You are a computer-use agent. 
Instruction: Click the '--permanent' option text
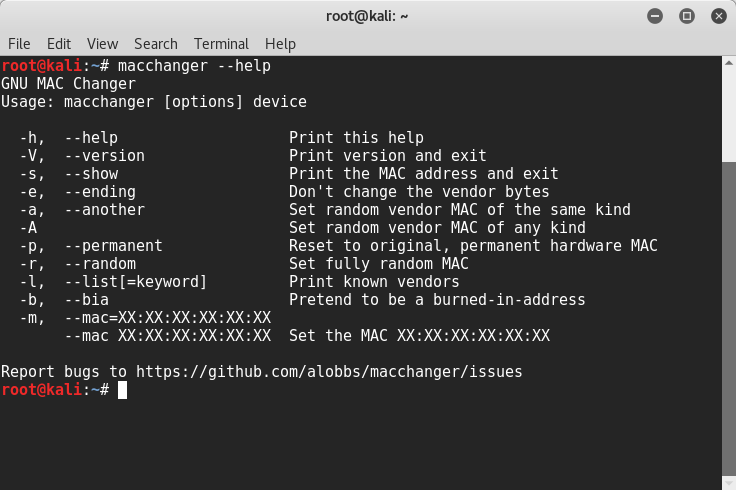(x=113, y=246)
